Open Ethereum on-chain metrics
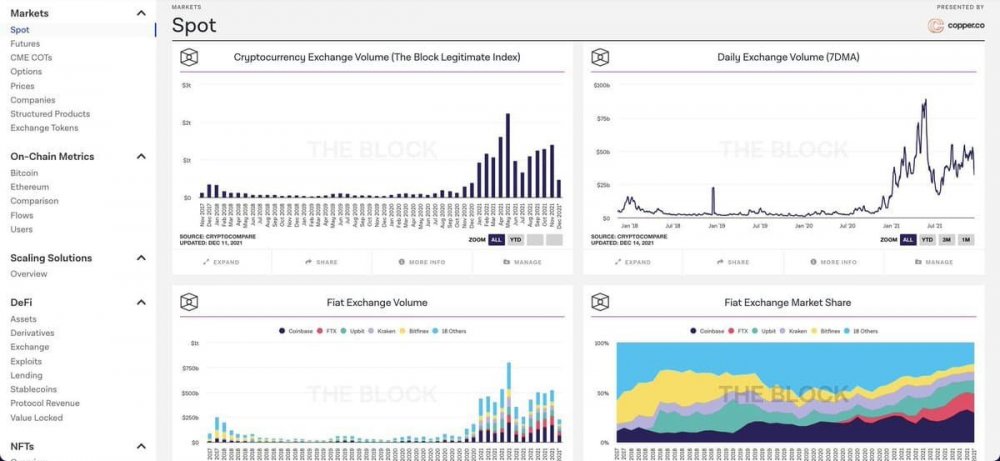 29,187
